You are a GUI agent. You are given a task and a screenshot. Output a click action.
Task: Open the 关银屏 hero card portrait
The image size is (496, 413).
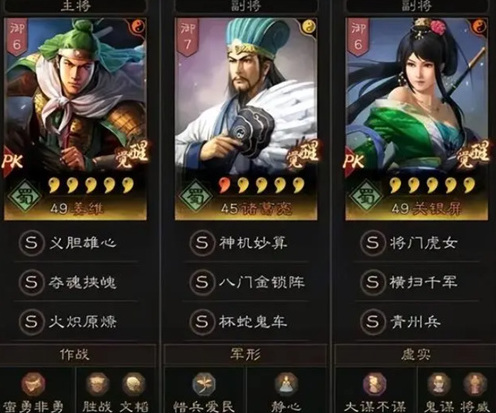coord(417,119)
